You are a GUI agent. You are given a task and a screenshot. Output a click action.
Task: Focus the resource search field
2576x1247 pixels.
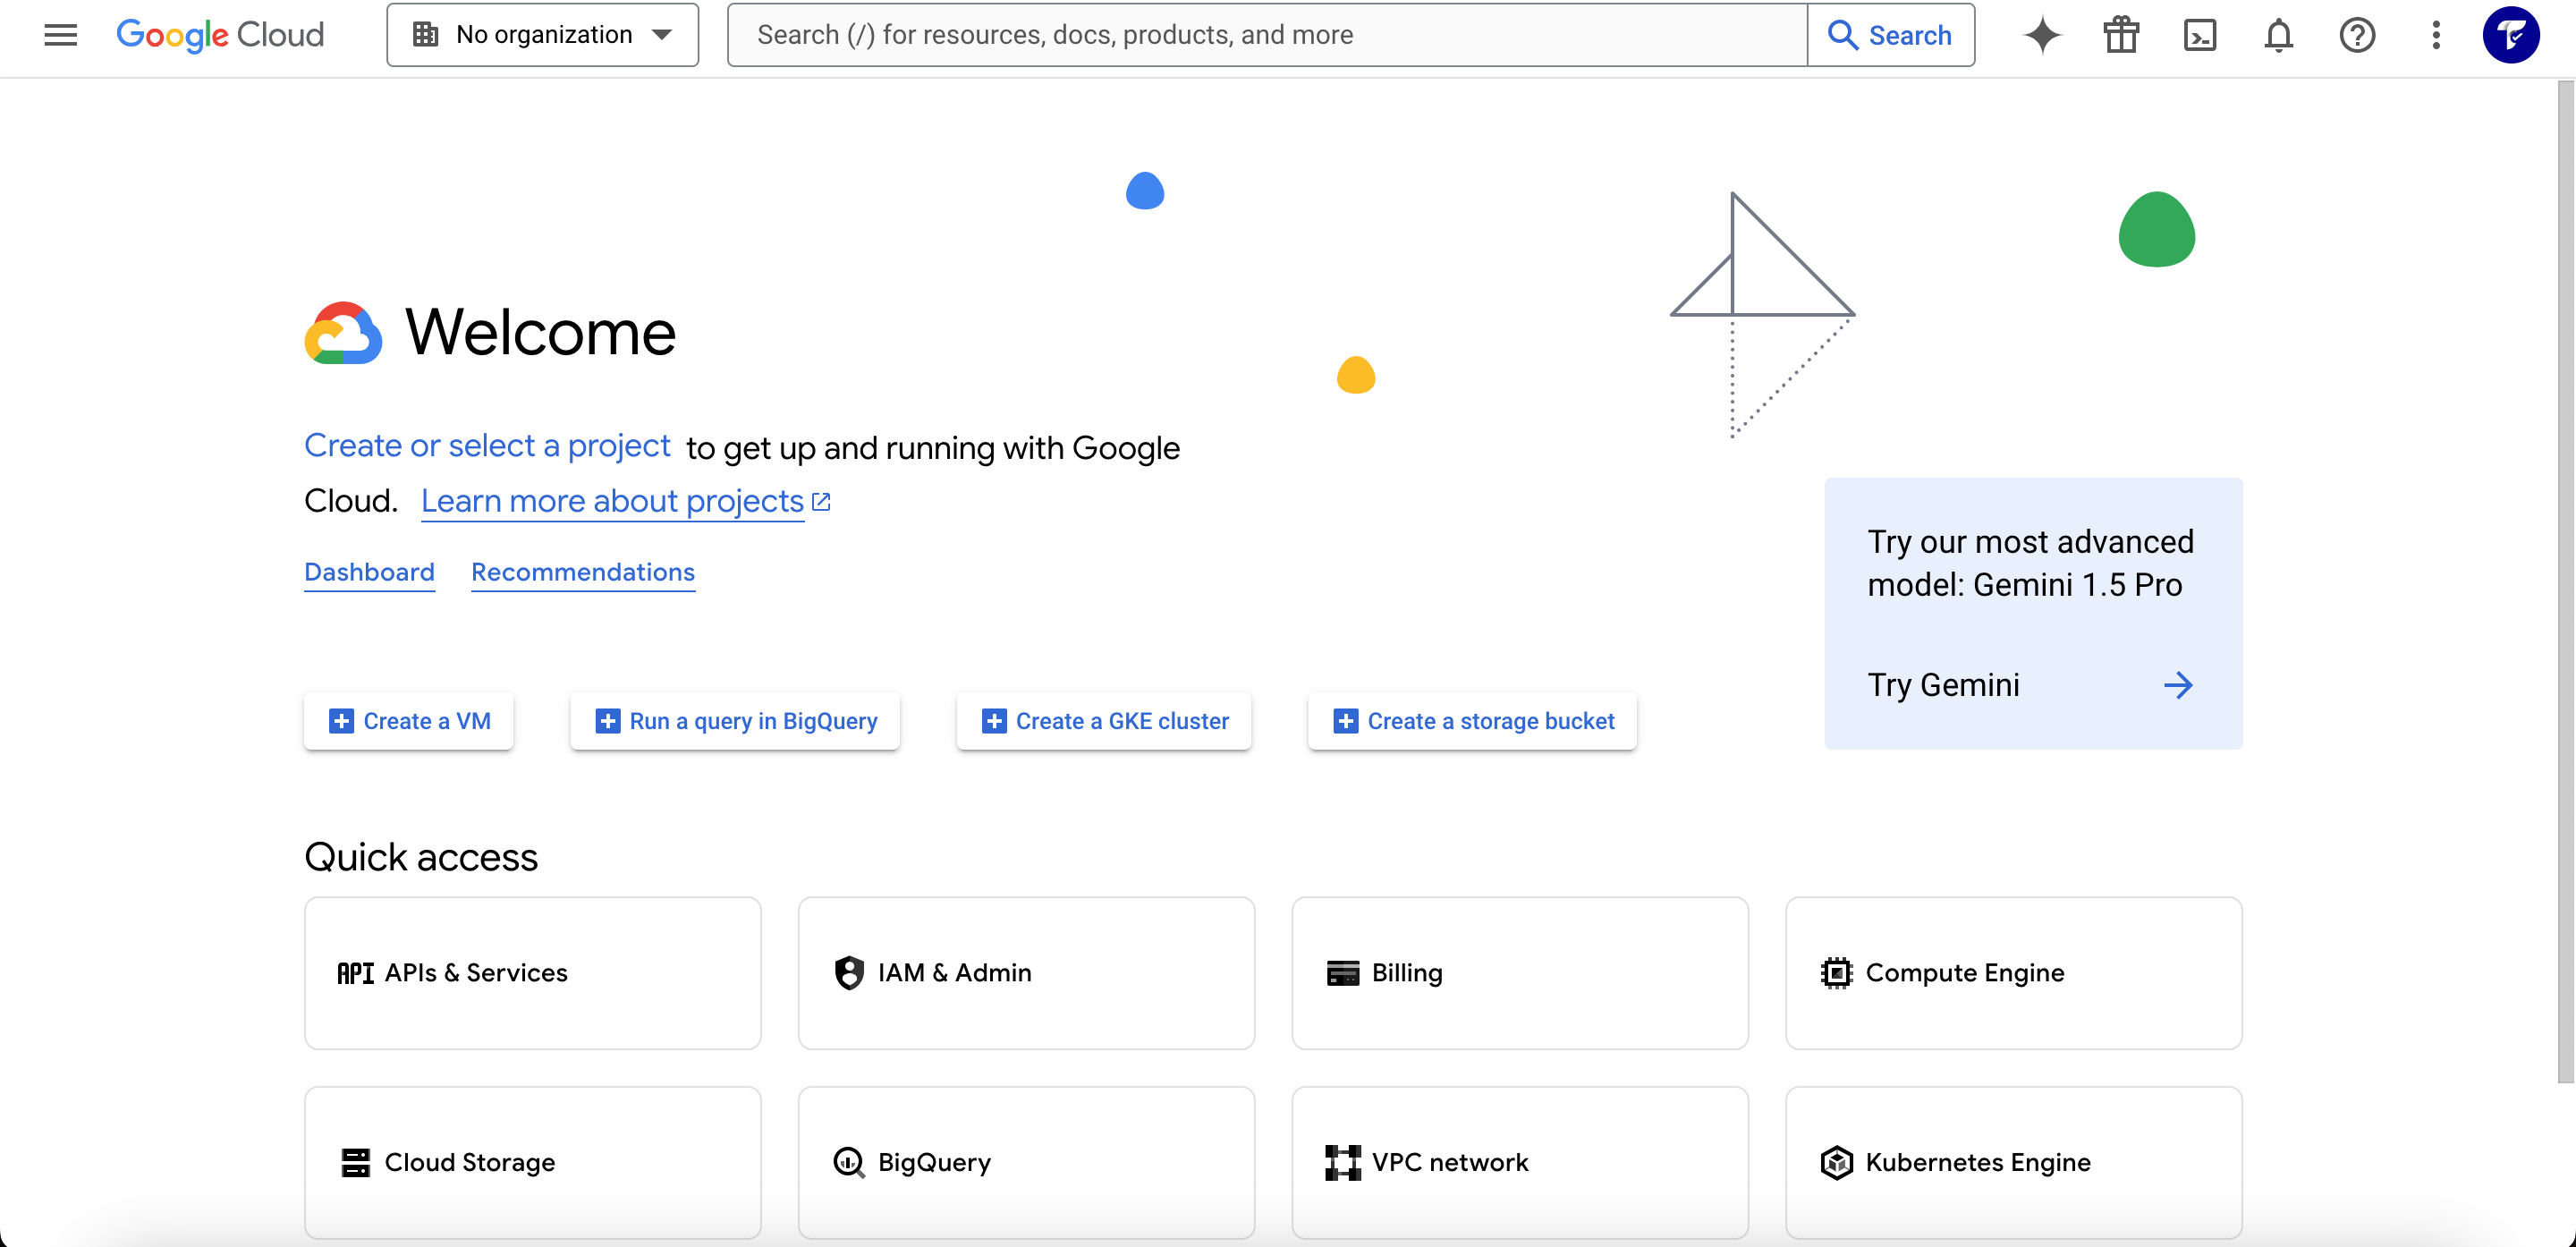tap(1267, 35)
